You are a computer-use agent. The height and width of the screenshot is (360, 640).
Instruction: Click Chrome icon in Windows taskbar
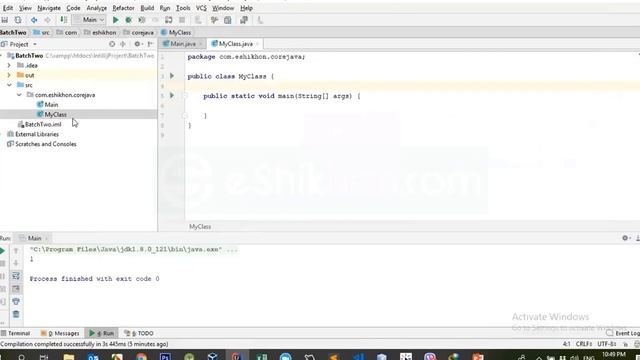tap(141, 357)
